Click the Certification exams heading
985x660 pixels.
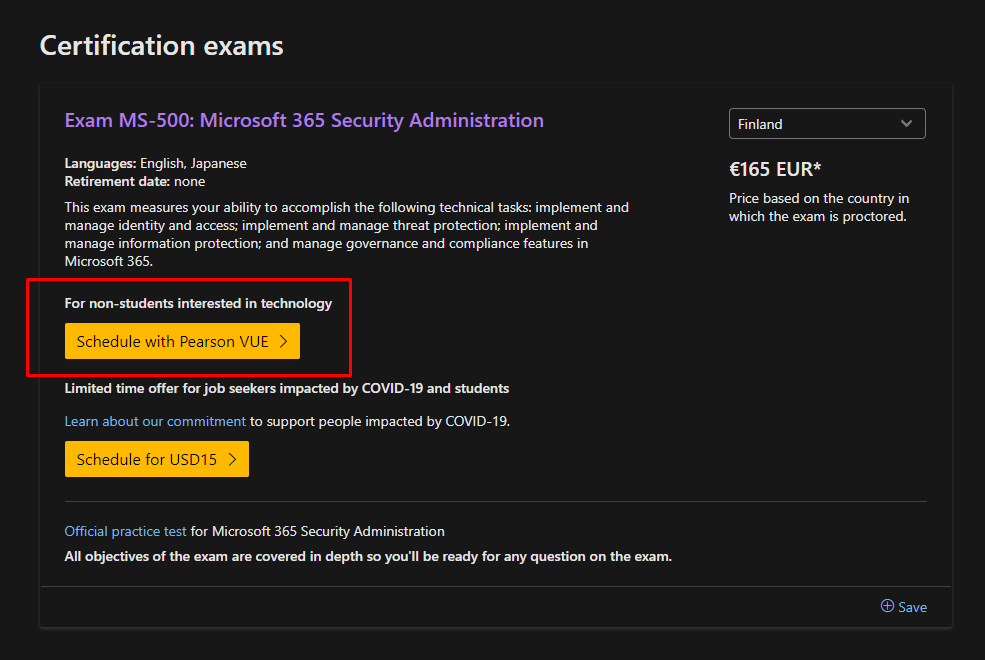coord(161,46)
